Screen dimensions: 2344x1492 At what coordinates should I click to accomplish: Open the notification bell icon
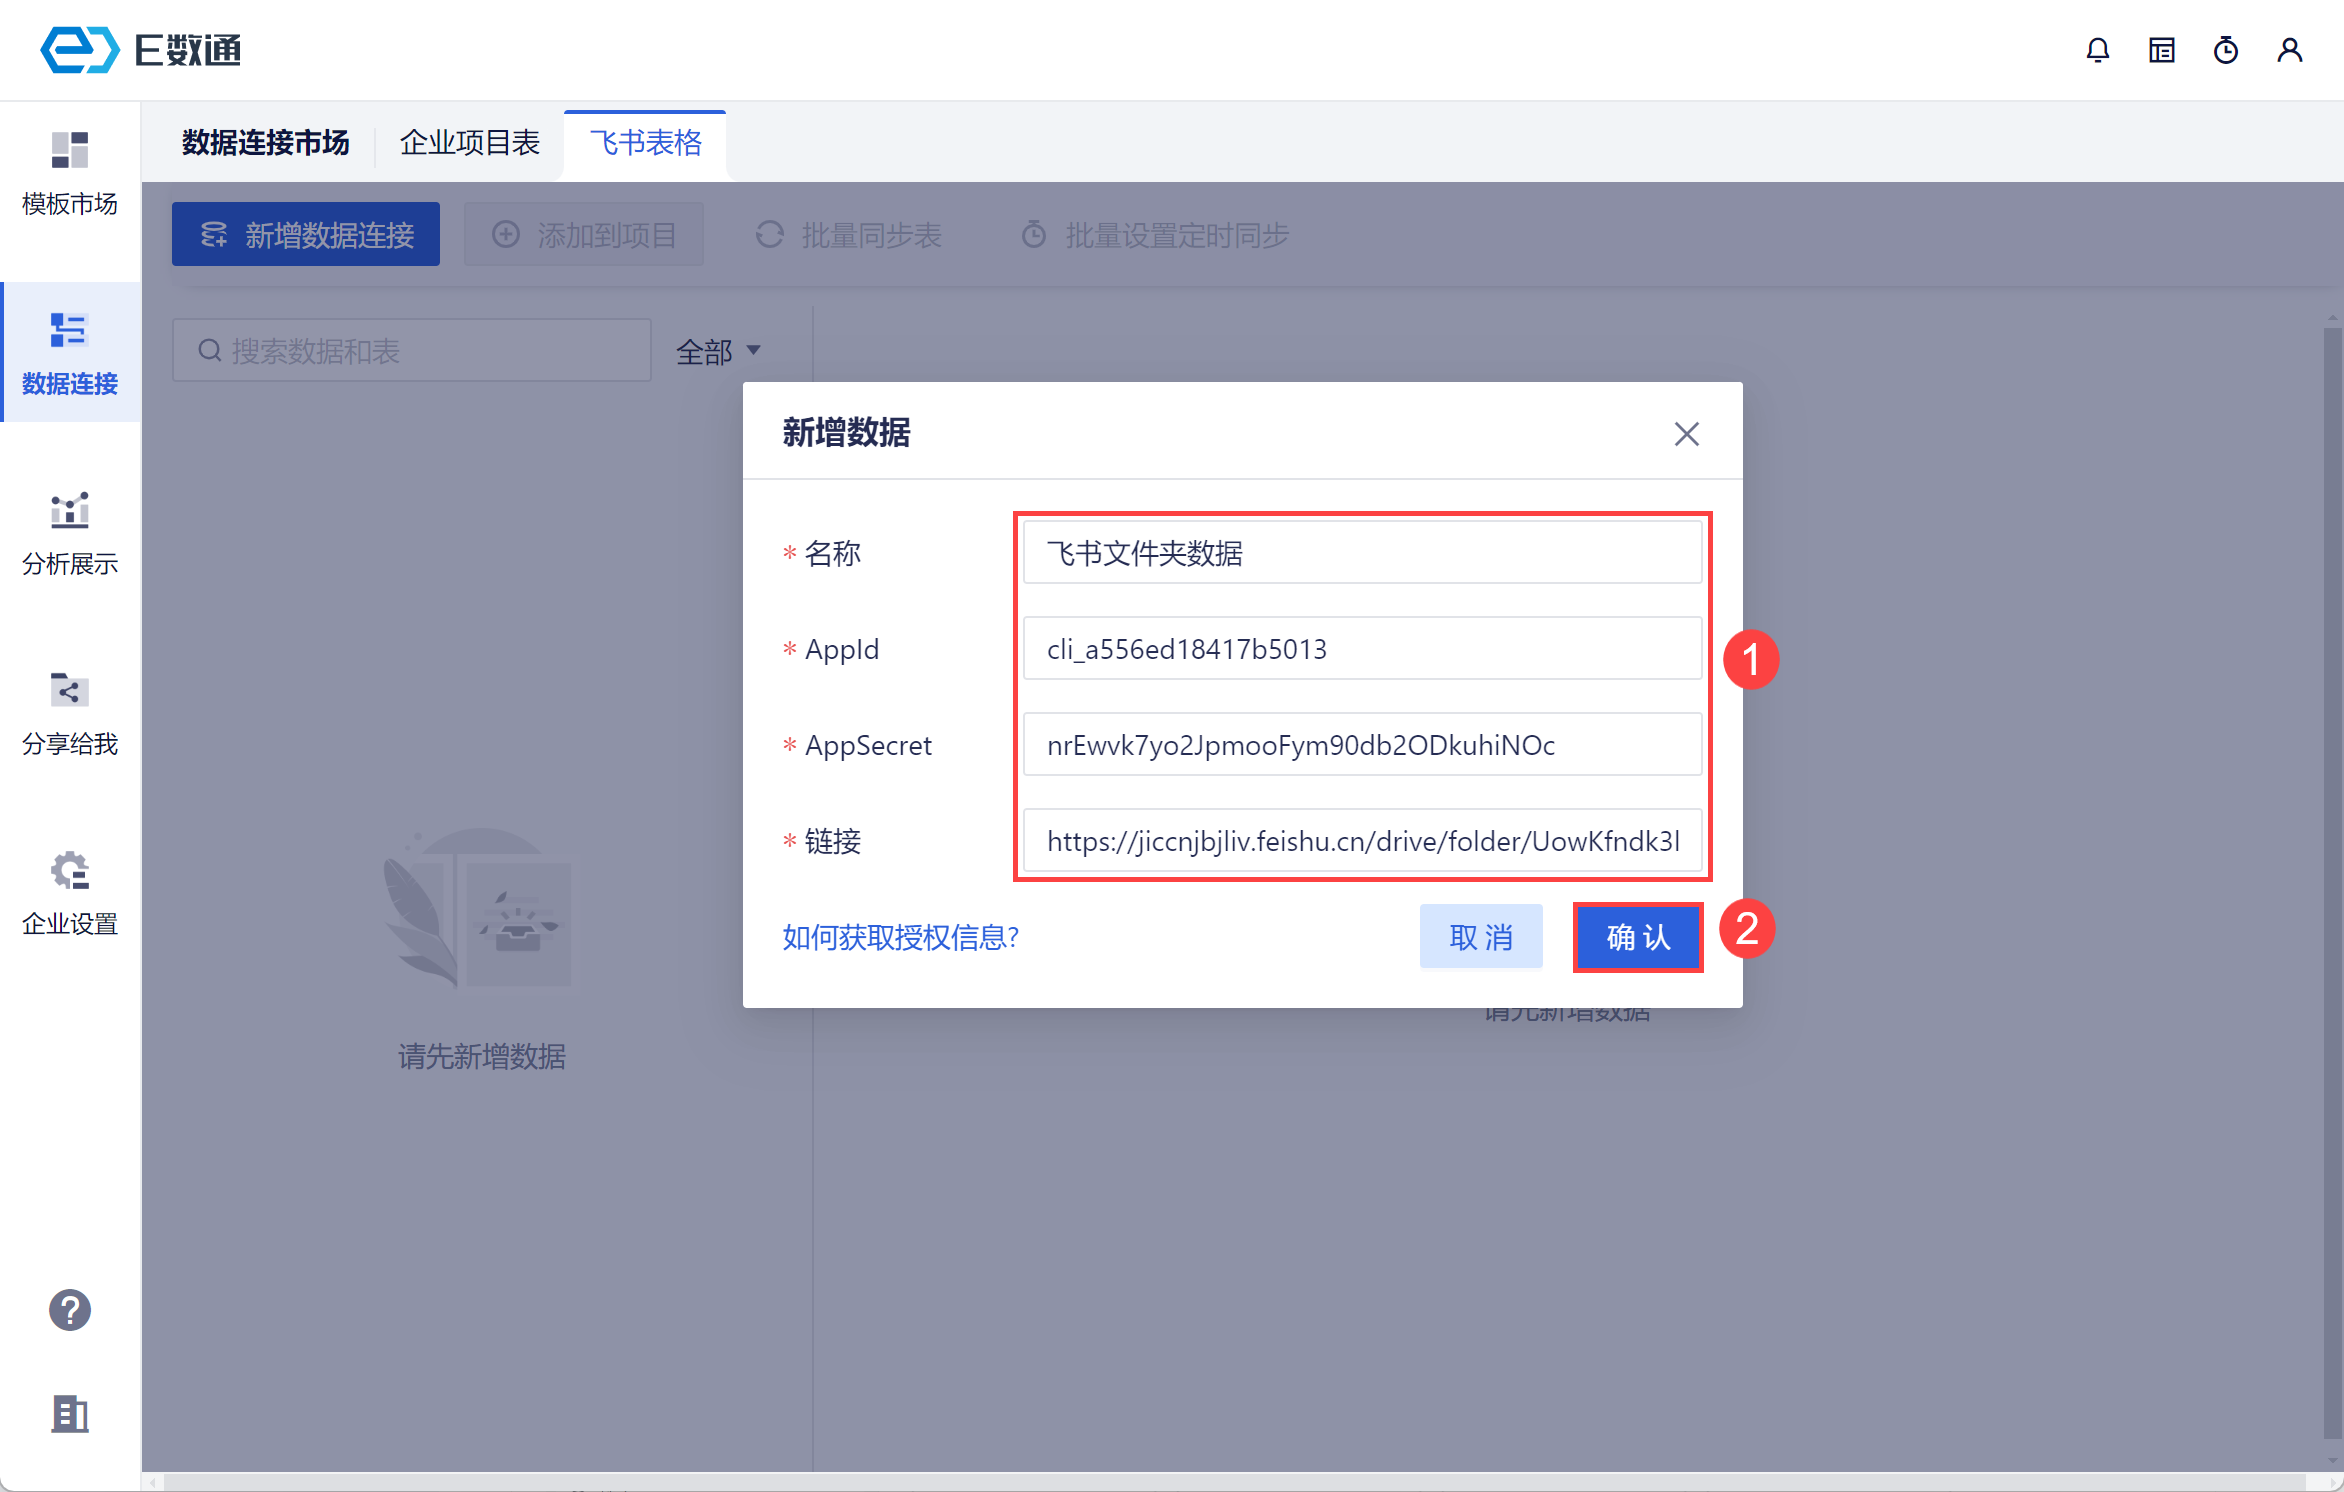pos(2097,50)
